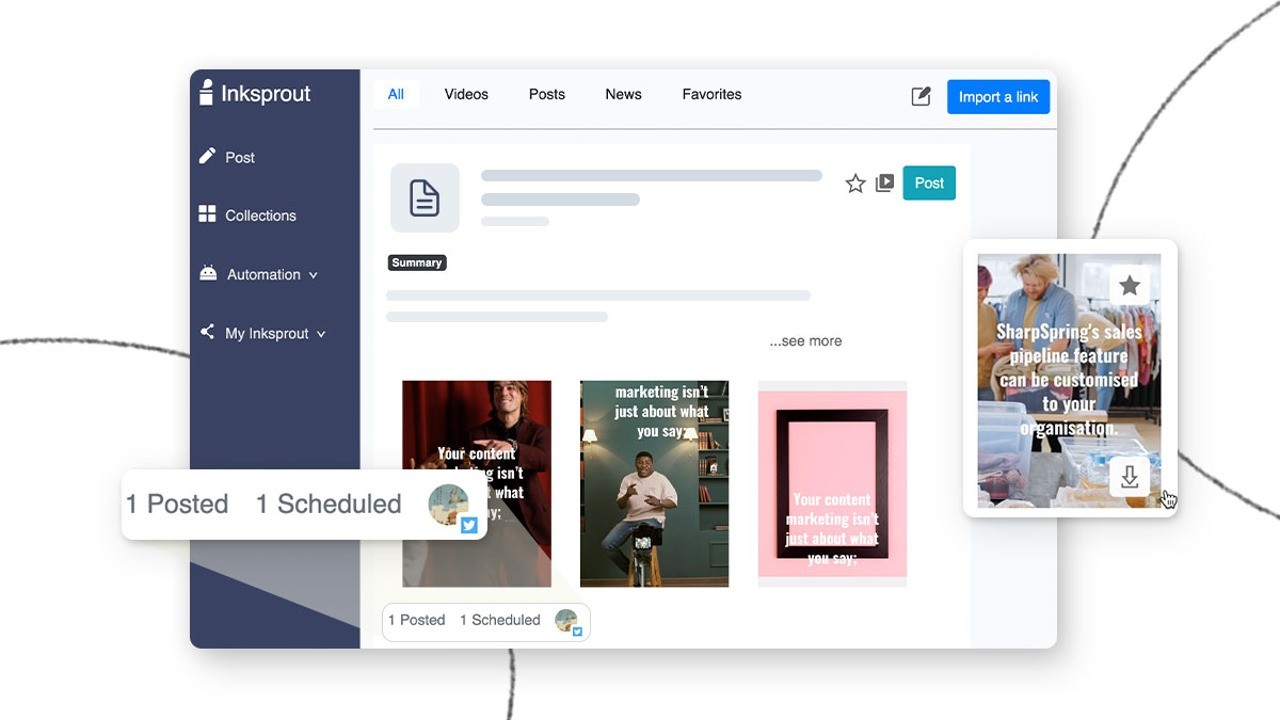The image size is (1280, 720).
Task: Click the Automation robot icon
Action: click(x=208, y=273)
